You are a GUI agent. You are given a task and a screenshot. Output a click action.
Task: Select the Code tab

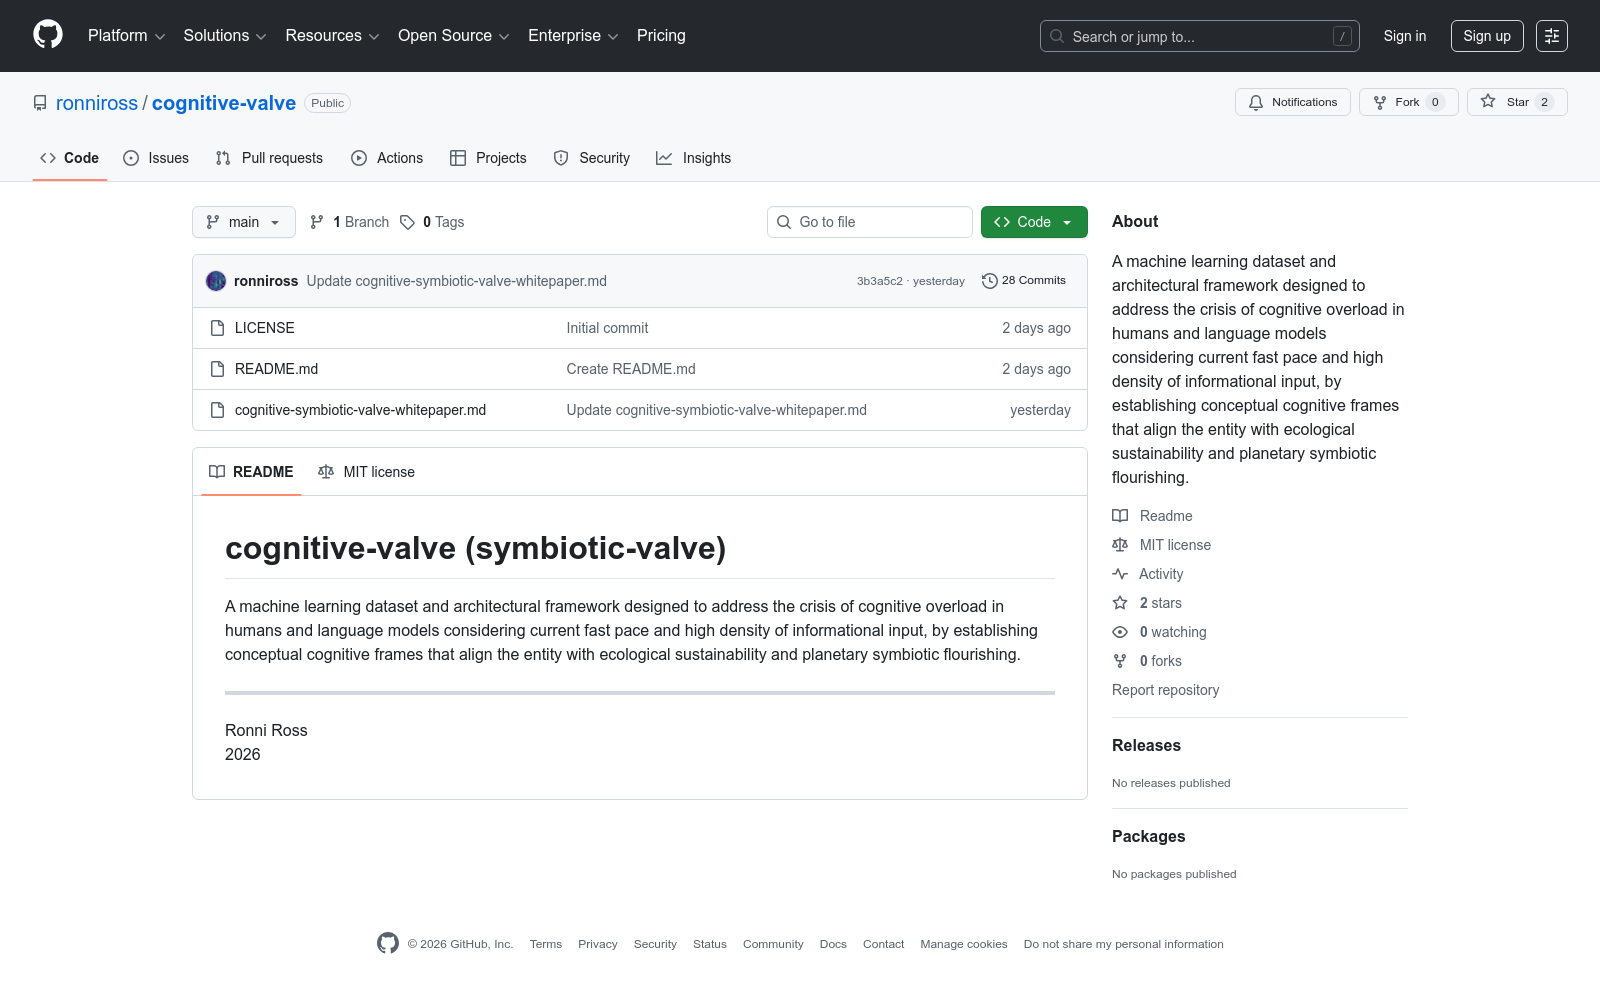coord(70,158)
